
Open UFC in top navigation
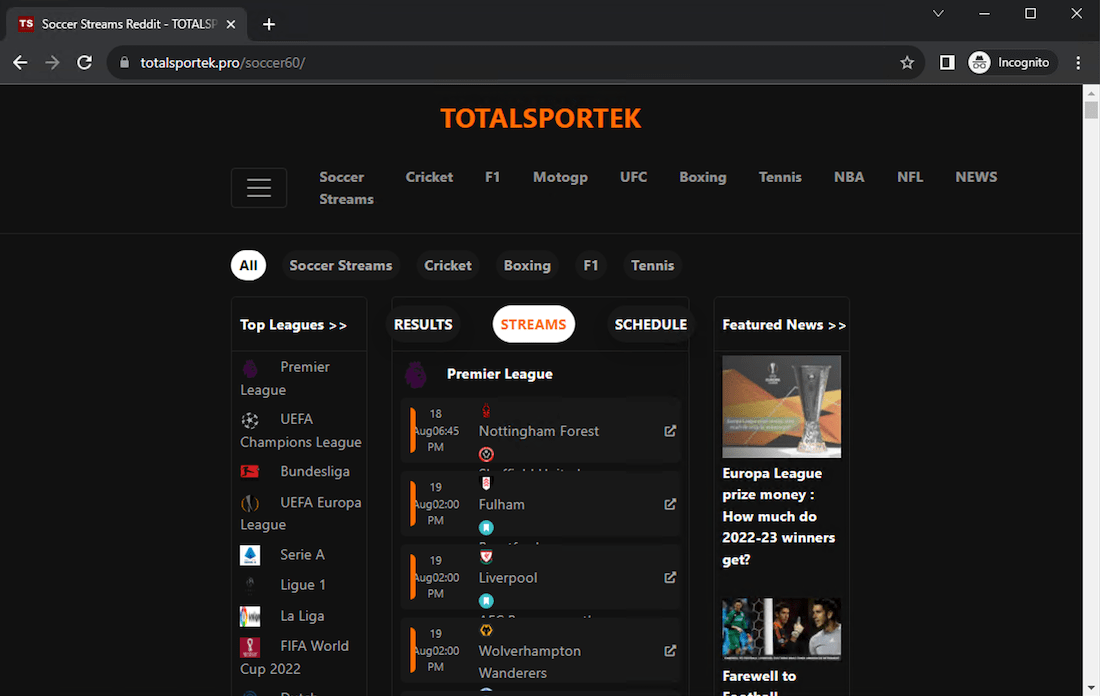pyautogui.click(x=633, y=177)
